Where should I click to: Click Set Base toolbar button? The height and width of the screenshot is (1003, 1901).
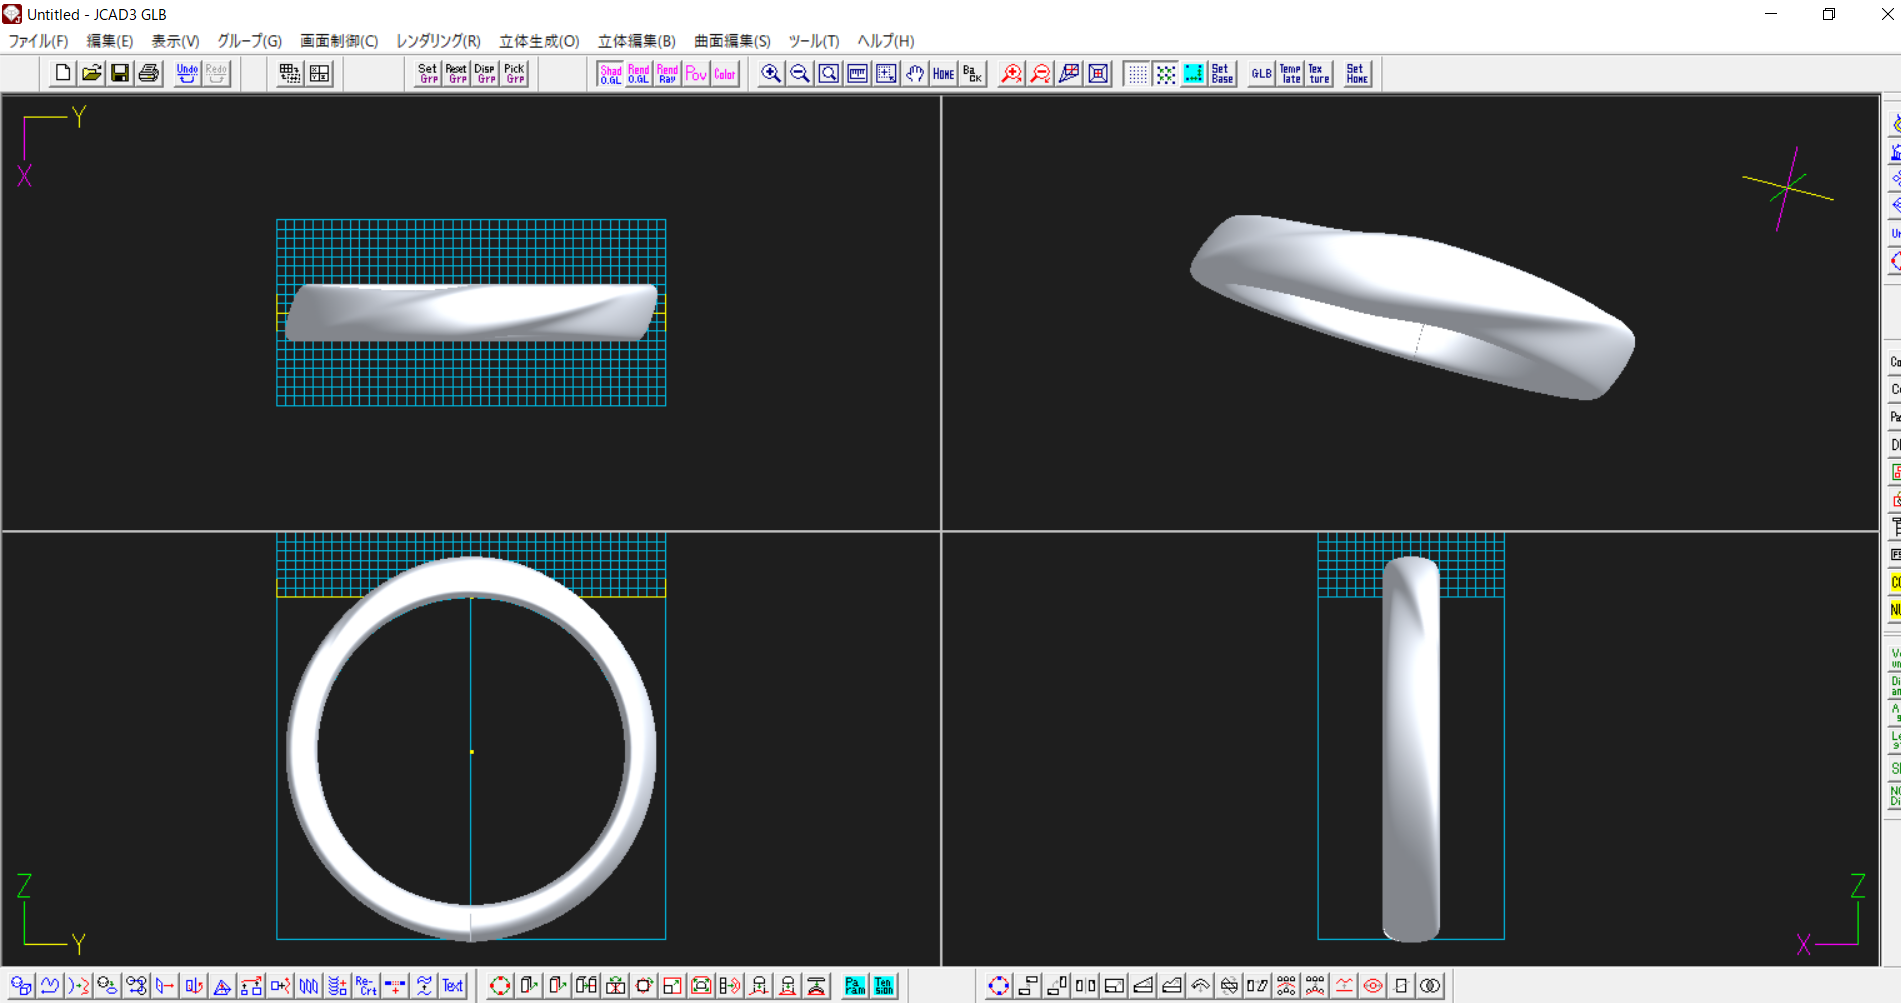[x=1222, y=73]
